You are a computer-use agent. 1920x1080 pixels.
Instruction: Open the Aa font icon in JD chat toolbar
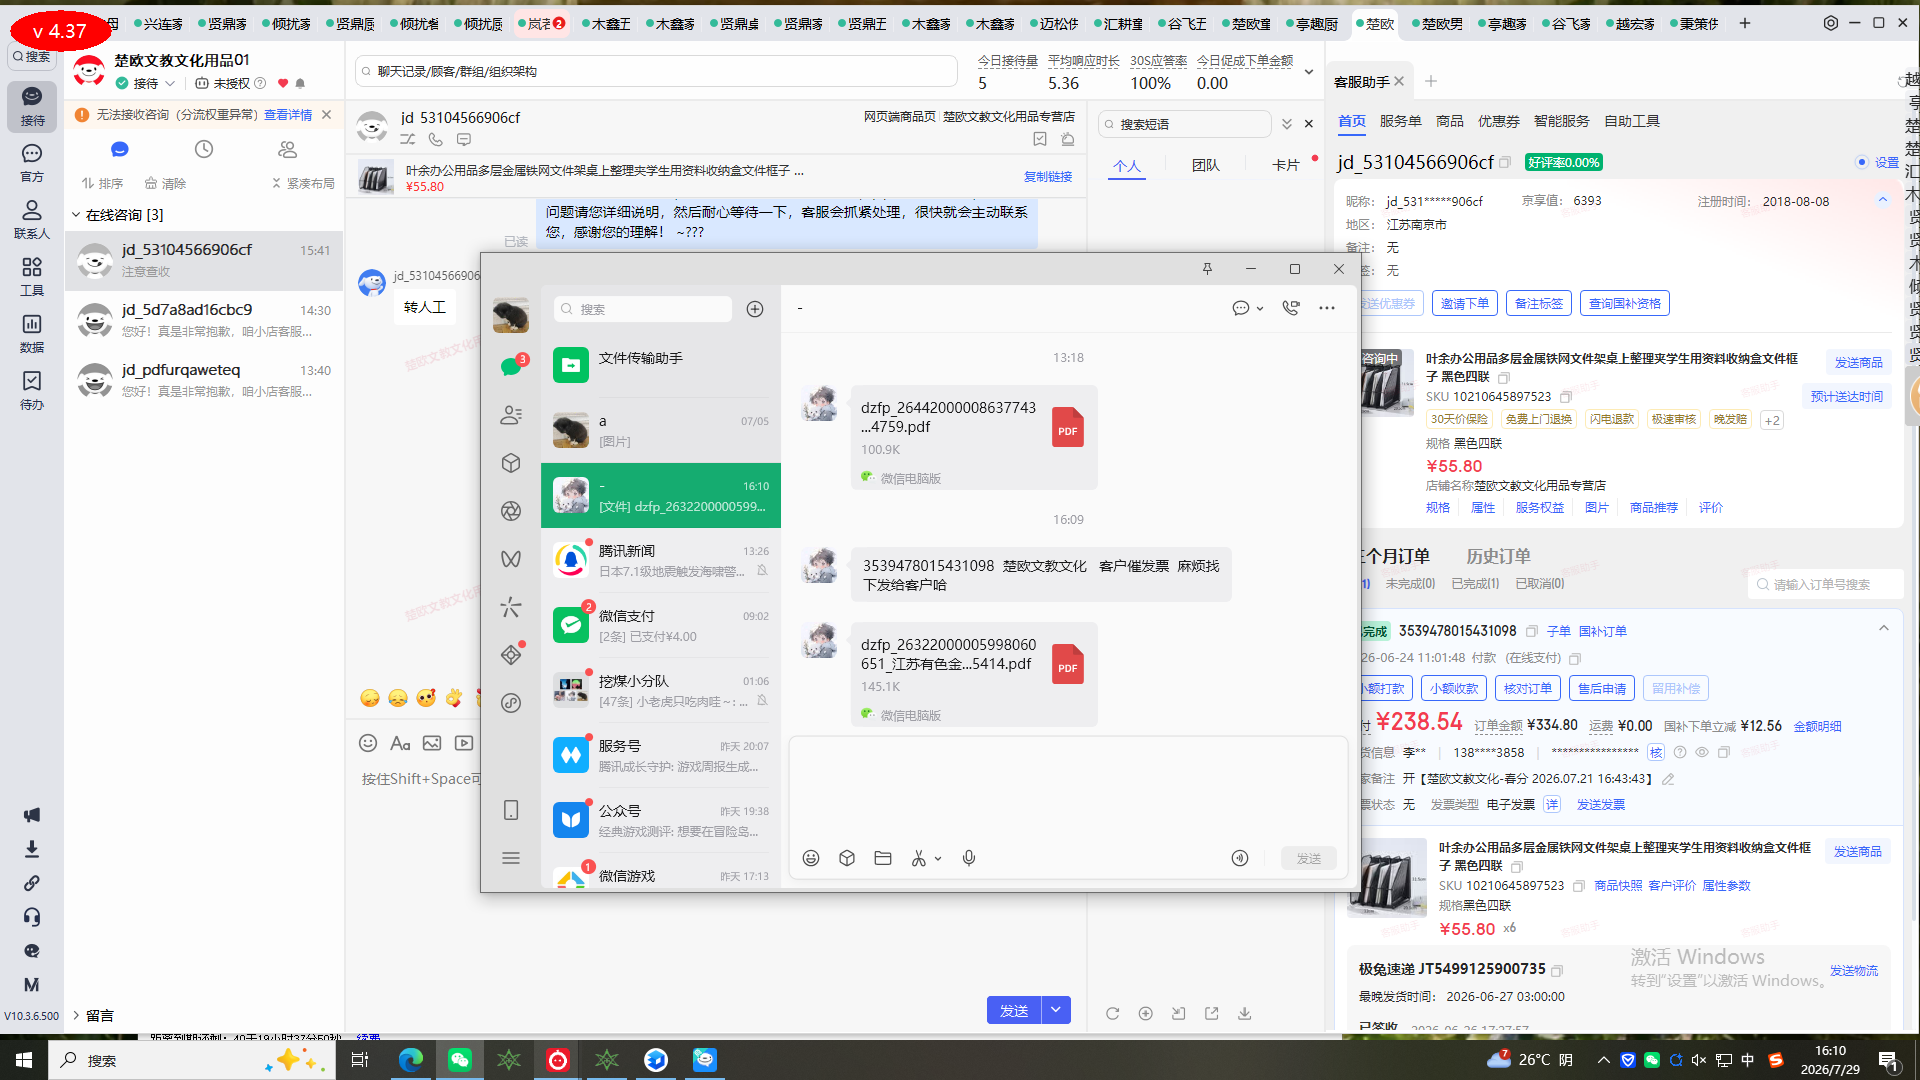[400, 743]
